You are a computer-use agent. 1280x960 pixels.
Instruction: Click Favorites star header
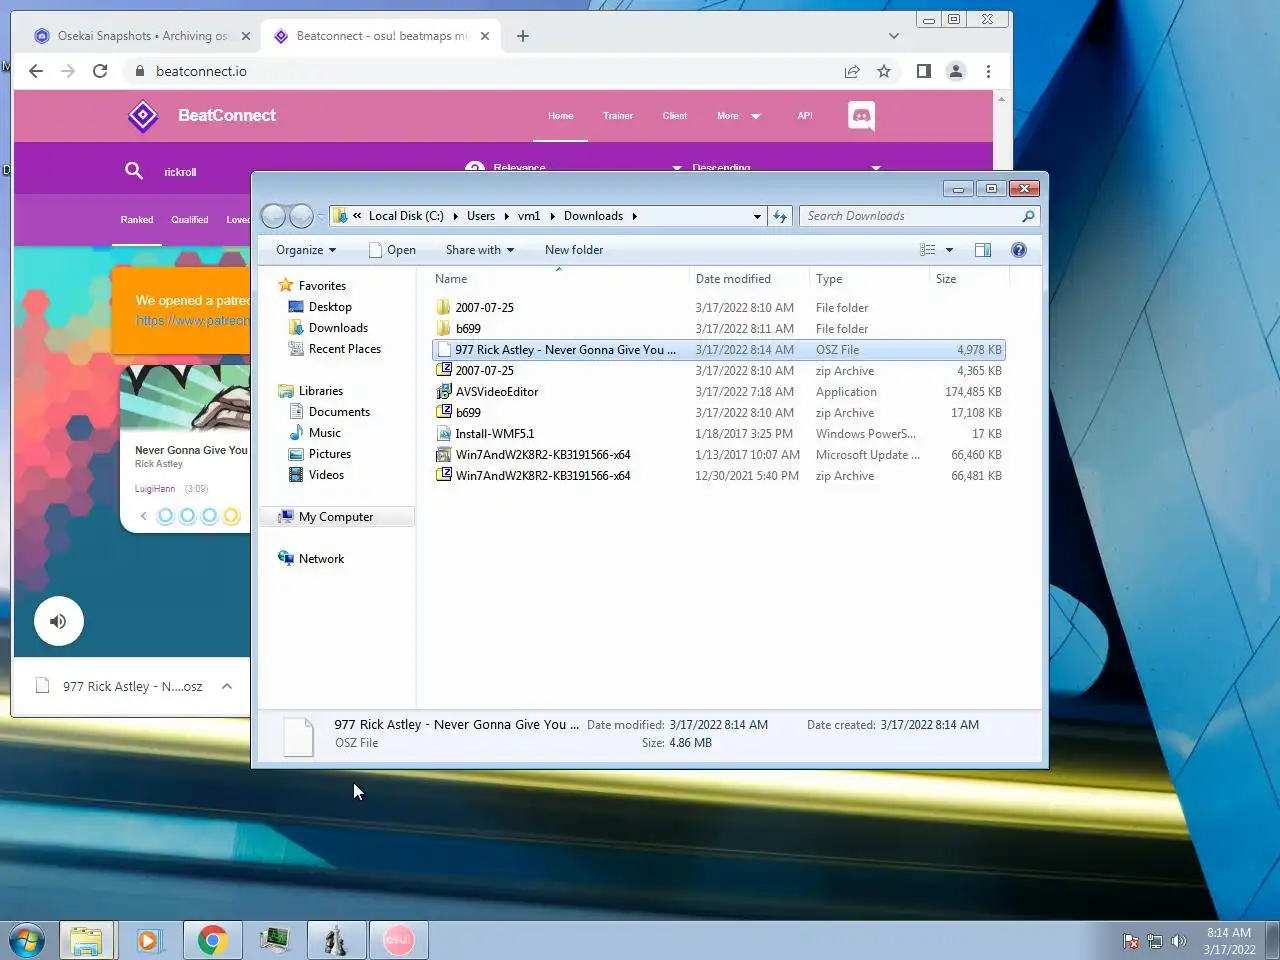[x=312, y=286]
